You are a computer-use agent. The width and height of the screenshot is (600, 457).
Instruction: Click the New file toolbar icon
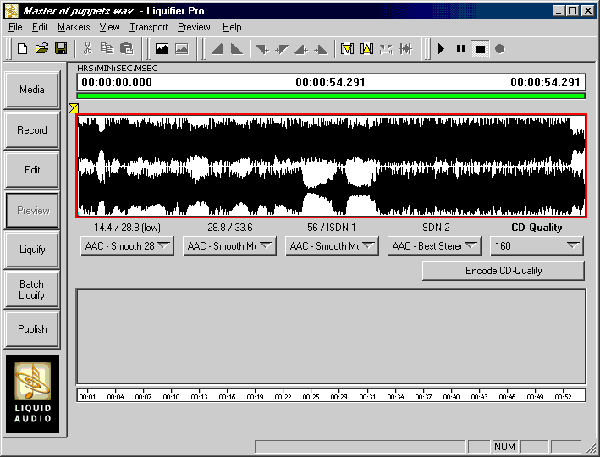tap(22, 48)
